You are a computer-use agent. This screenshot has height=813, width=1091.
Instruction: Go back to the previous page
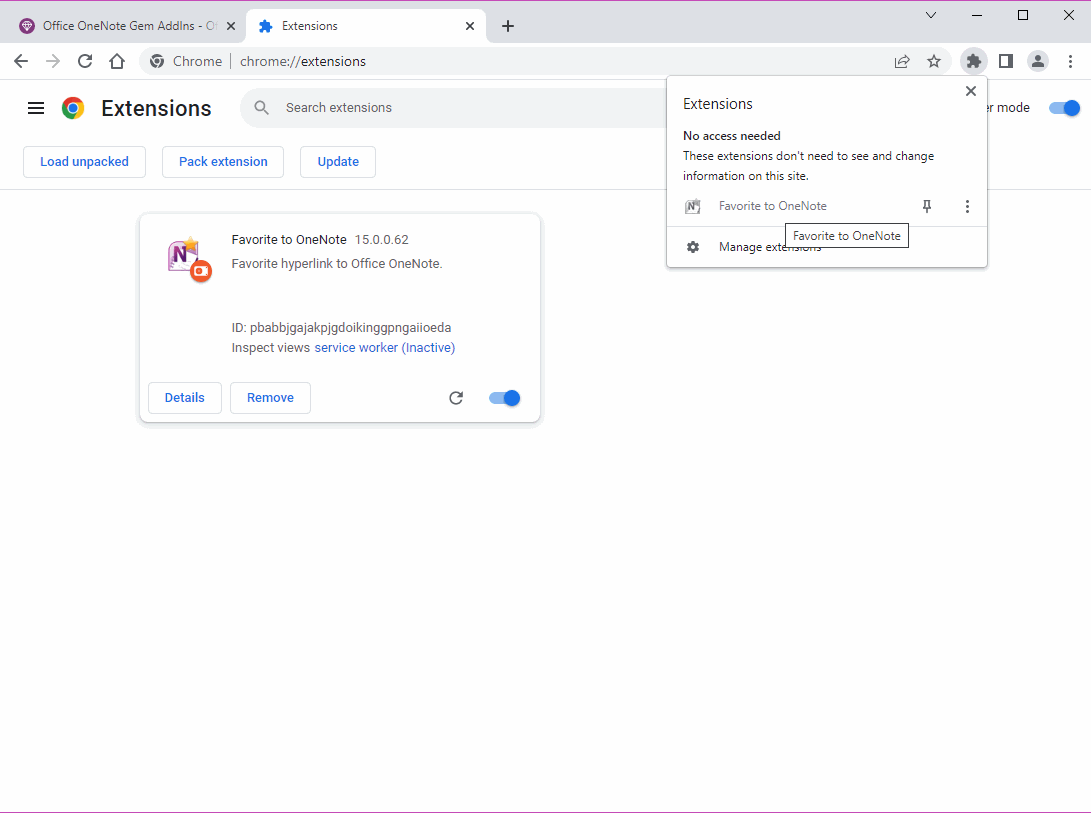[21, 61]
